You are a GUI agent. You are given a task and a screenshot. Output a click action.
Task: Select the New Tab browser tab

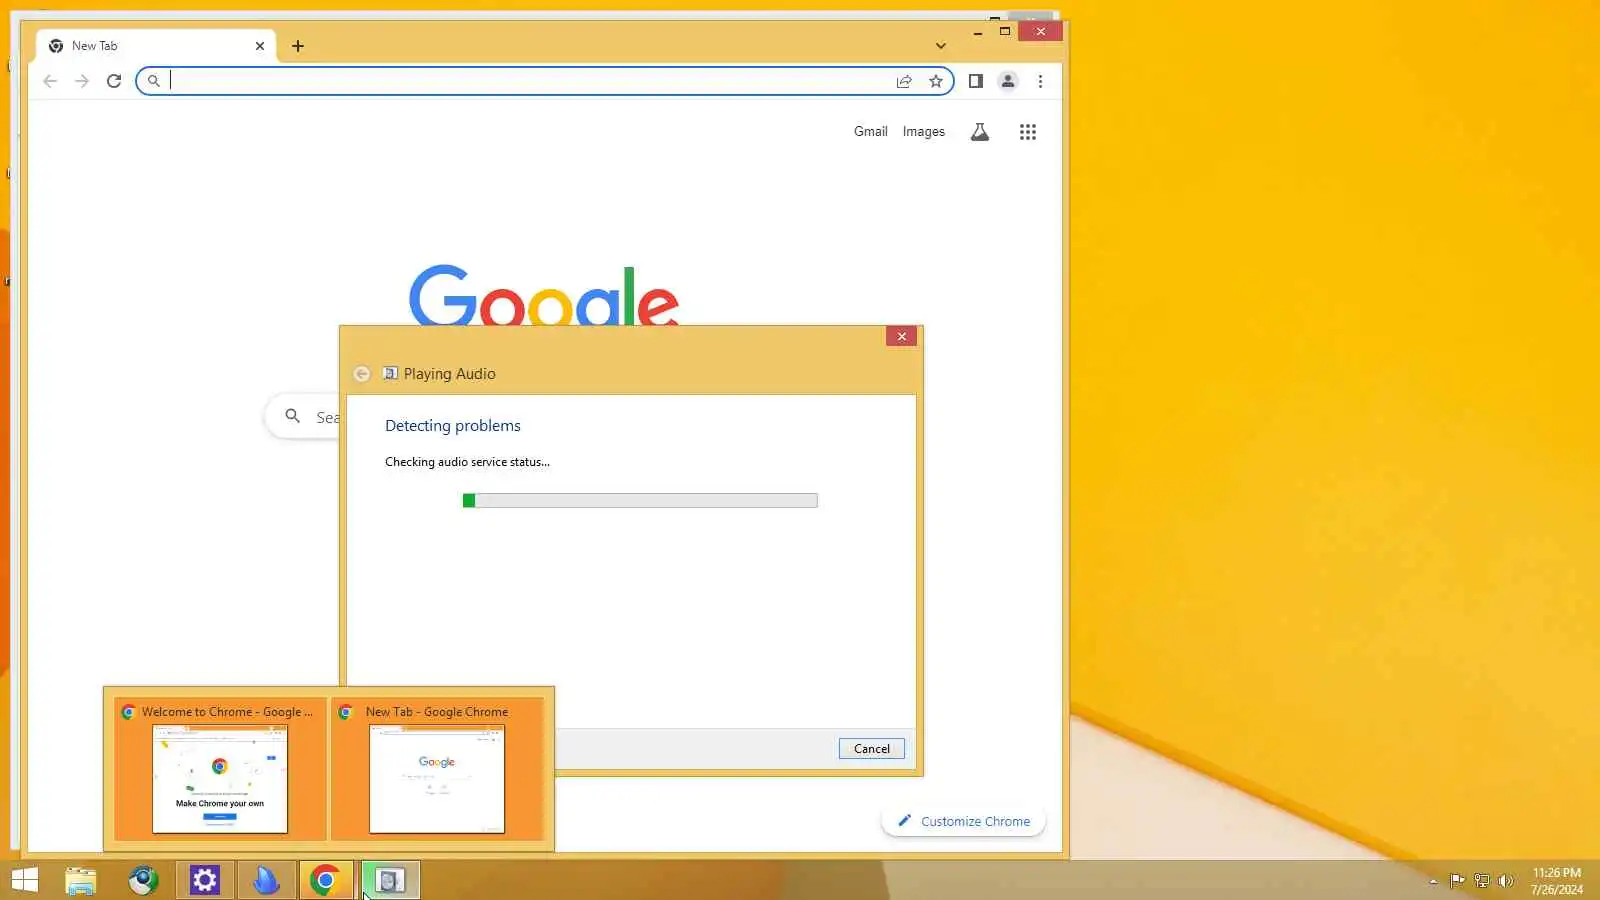tap(157, 46)
